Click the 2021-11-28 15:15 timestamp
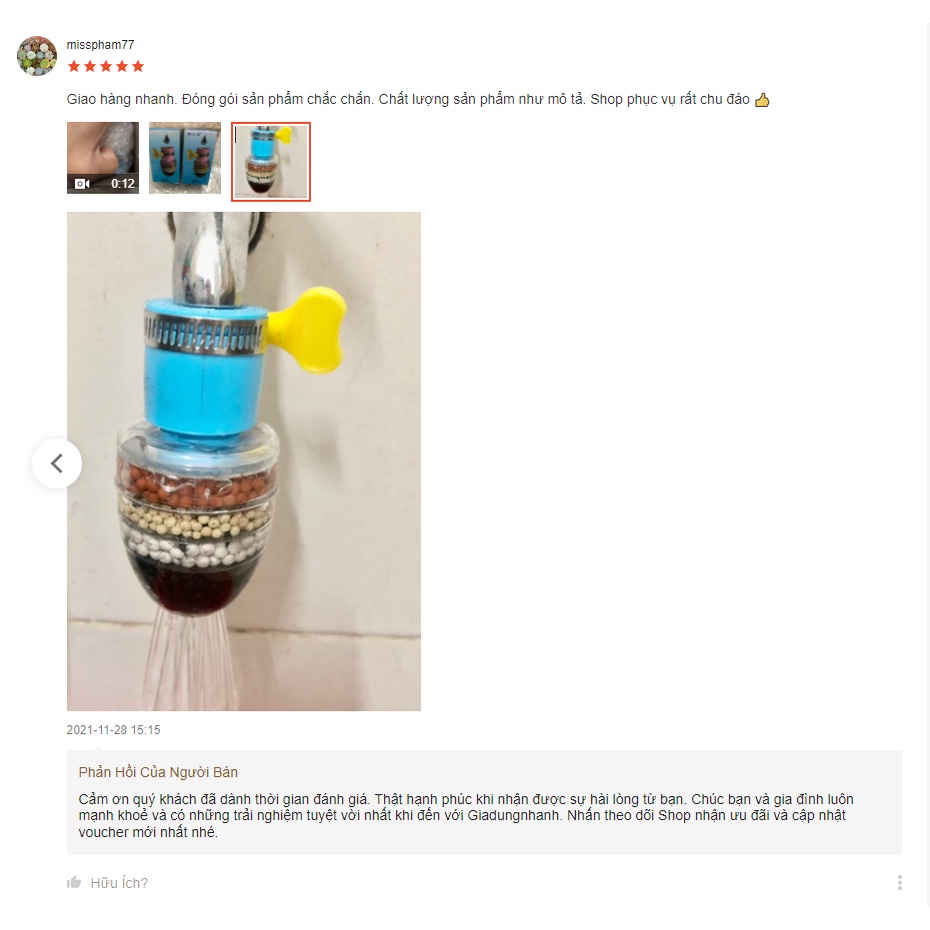The height and width of the screenshot is (930, 930). click(113, 730)
